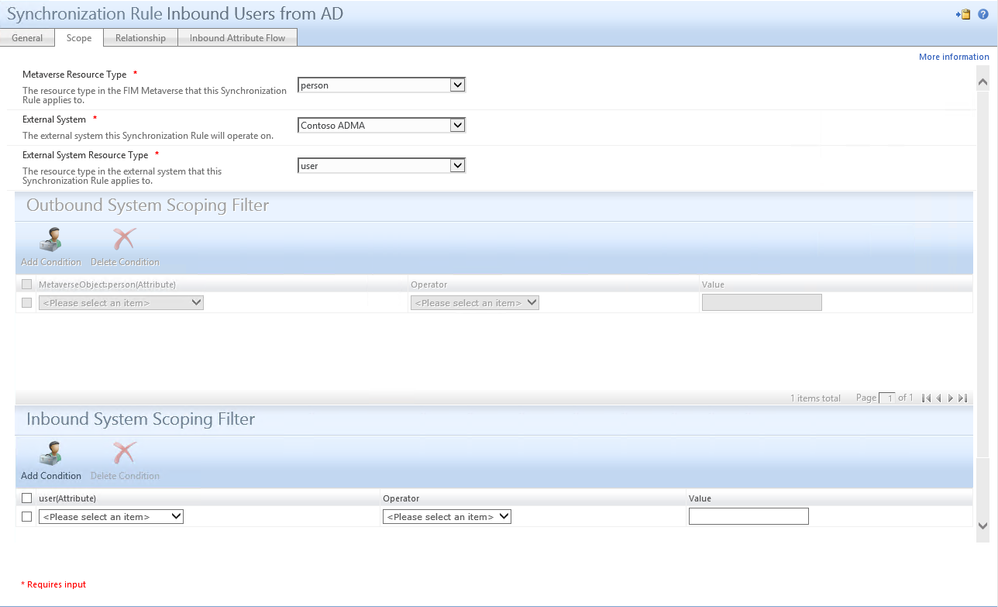Switch to the Relationship tab
998x607 pixels.
140,37
